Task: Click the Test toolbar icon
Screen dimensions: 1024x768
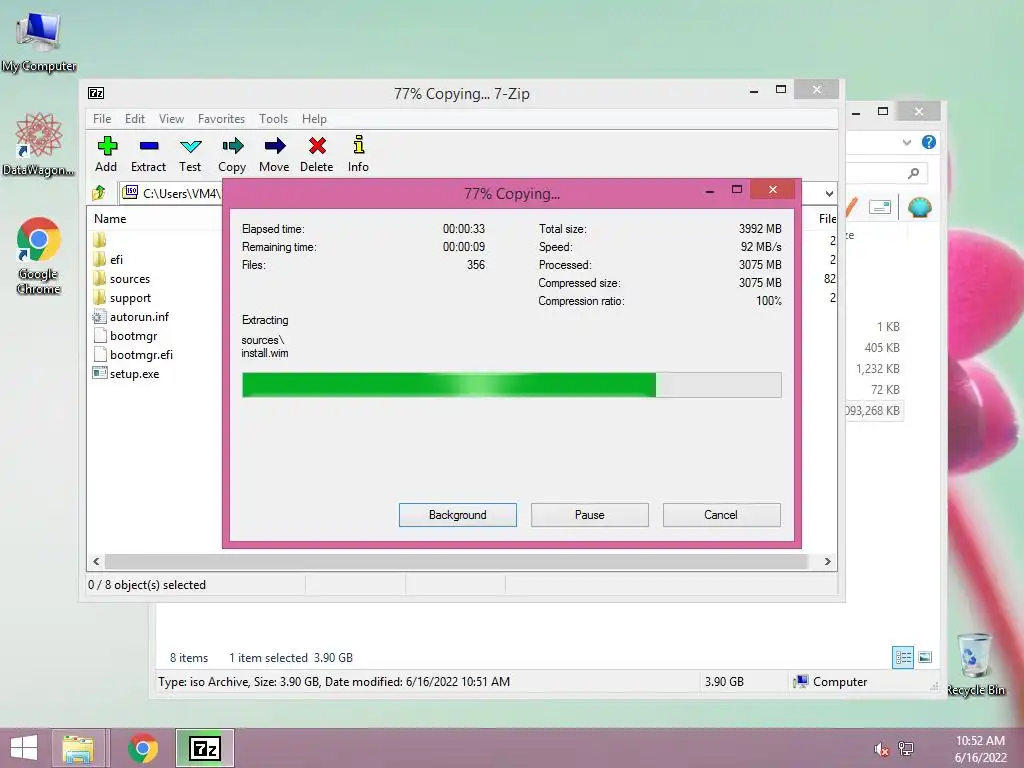Action: click(190, 154)
